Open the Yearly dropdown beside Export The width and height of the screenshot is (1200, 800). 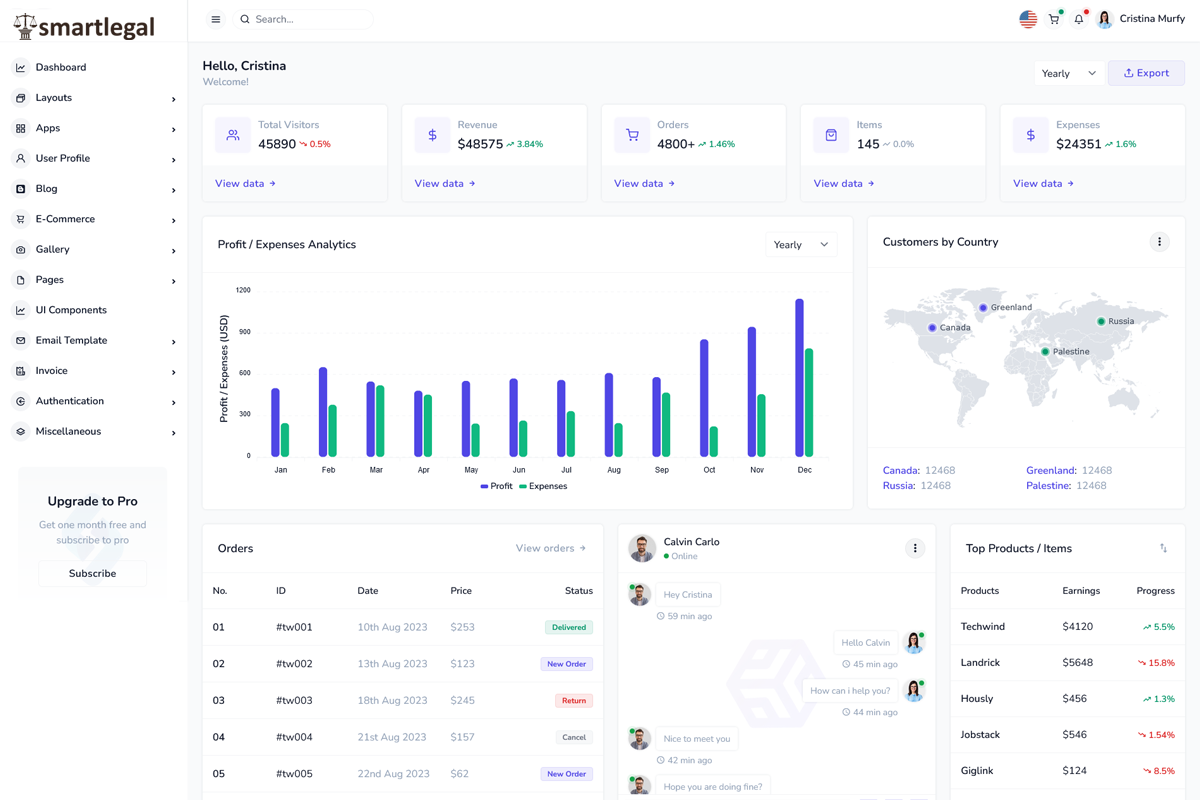pyautogui.click(x=1068, y=73)
